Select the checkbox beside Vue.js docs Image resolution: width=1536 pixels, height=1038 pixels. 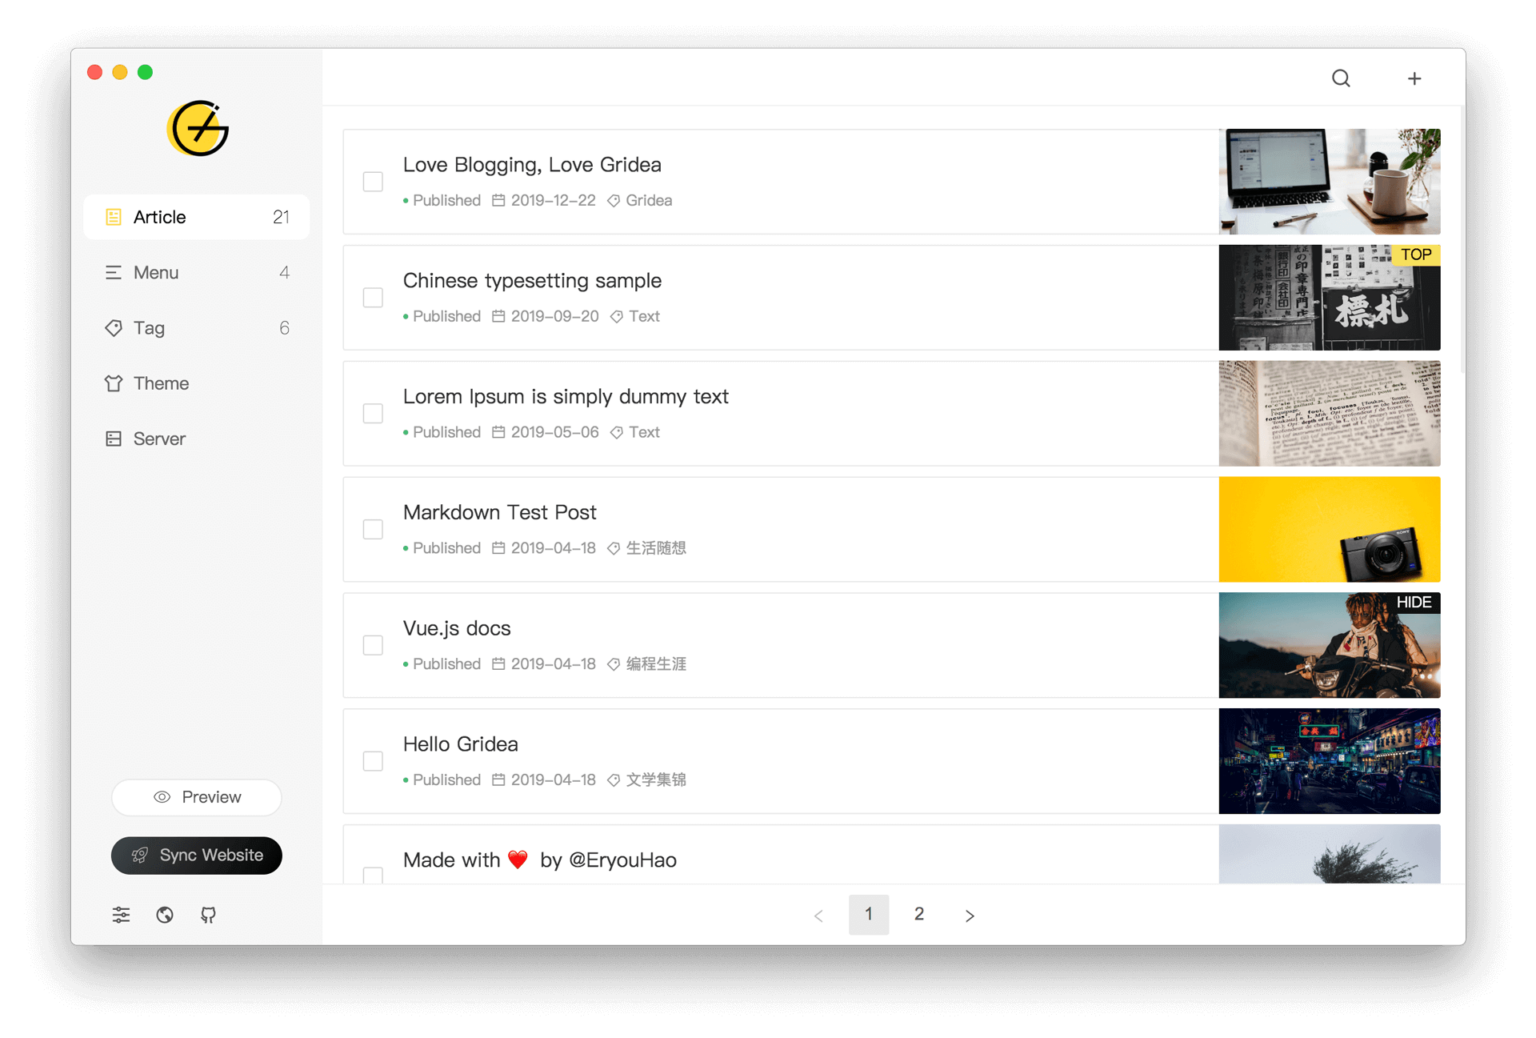coord(372,645)
